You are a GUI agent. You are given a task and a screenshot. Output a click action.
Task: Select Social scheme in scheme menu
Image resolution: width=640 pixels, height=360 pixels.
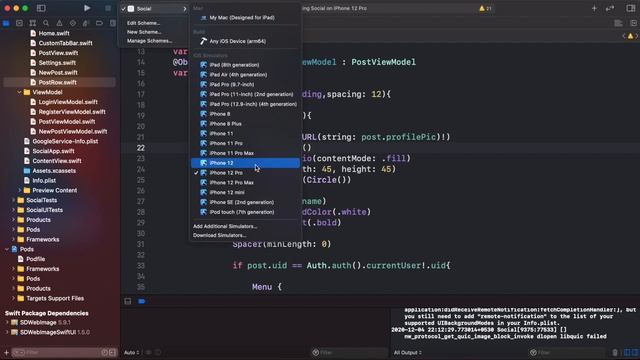[x=153, y=9]
